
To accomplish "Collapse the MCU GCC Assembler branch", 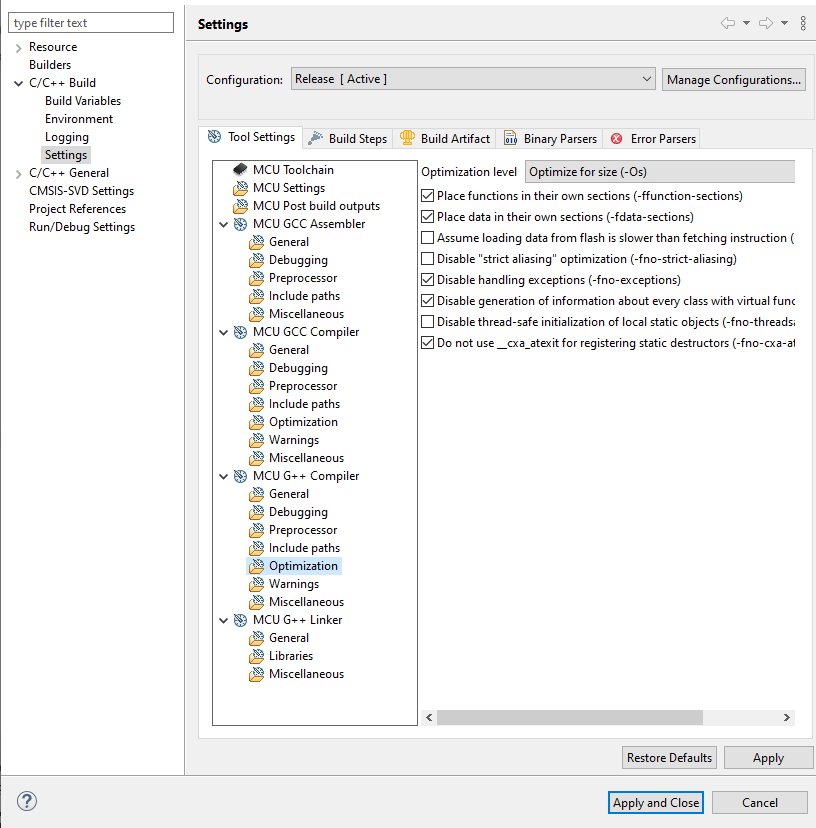I will pos(224,223).
